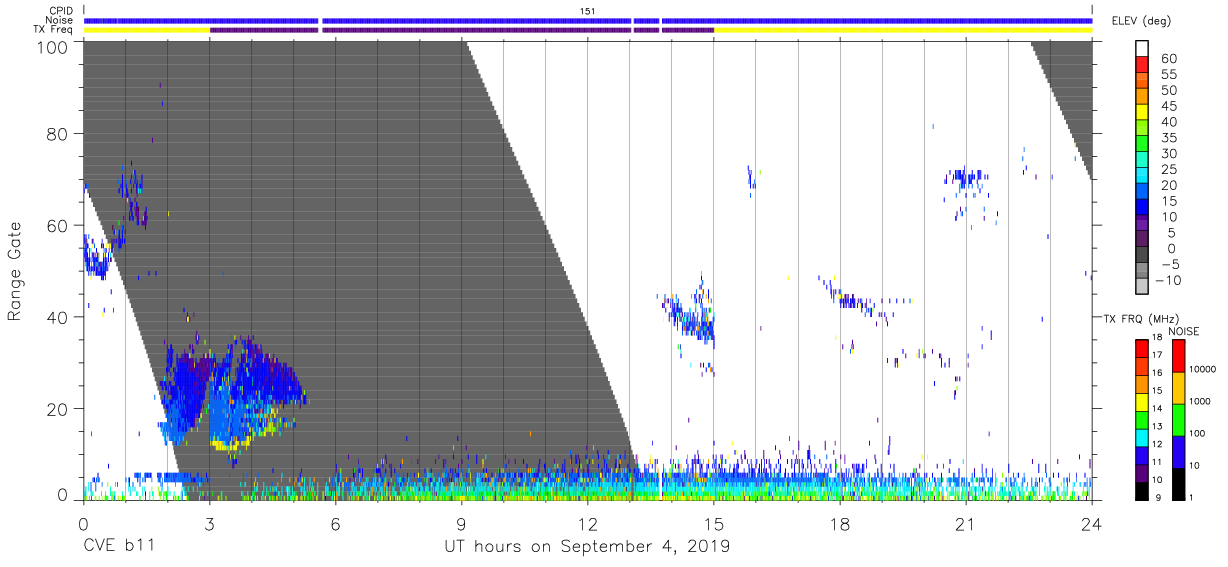The image size is (1228, 567).
Task: Click the cyan 25-degree elevation swatch
Action: tap(1143, 174)
